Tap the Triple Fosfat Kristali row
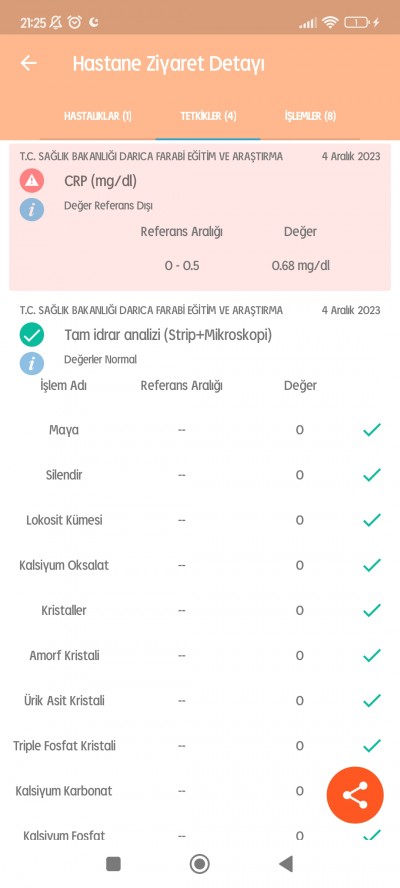The height and width of the screenshot is (888, 400). point(200,746)
